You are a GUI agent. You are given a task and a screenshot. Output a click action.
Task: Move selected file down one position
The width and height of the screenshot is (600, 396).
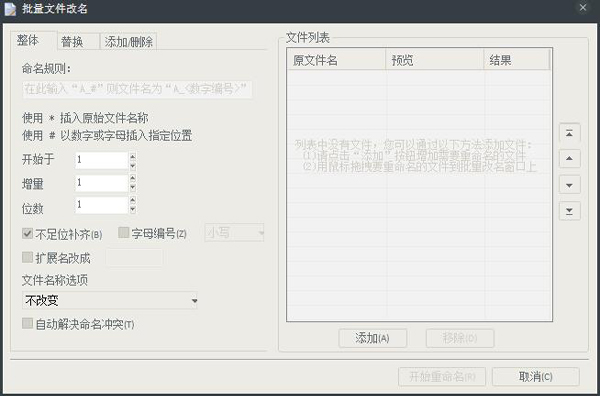(569, 185)
